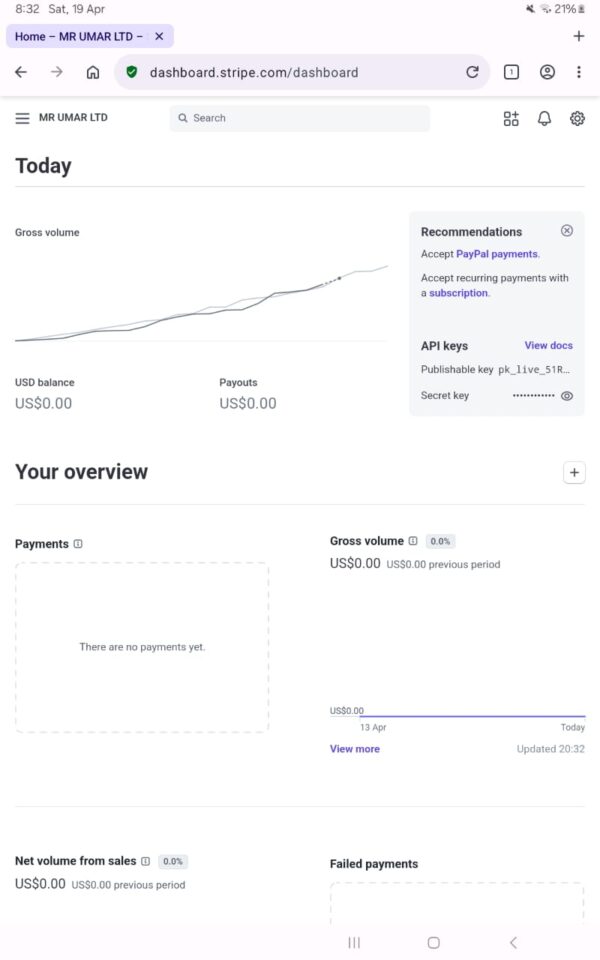Add a widget with the plus button
The image size is (600, 960).
(x=574, y=473)
